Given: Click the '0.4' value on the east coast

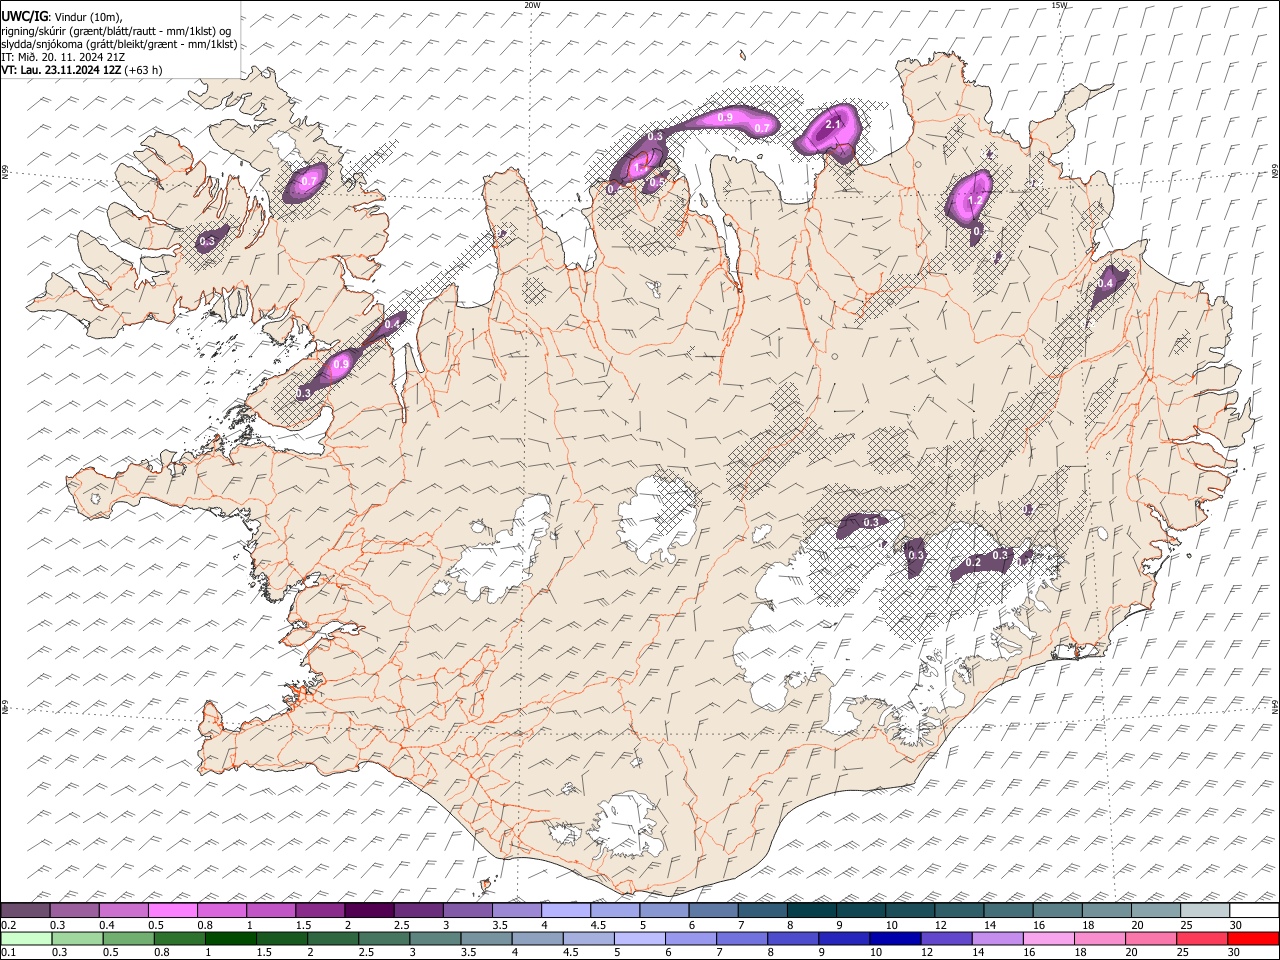Looking at the screenshot, I should pyautogui.click(x=1105, y=284).
